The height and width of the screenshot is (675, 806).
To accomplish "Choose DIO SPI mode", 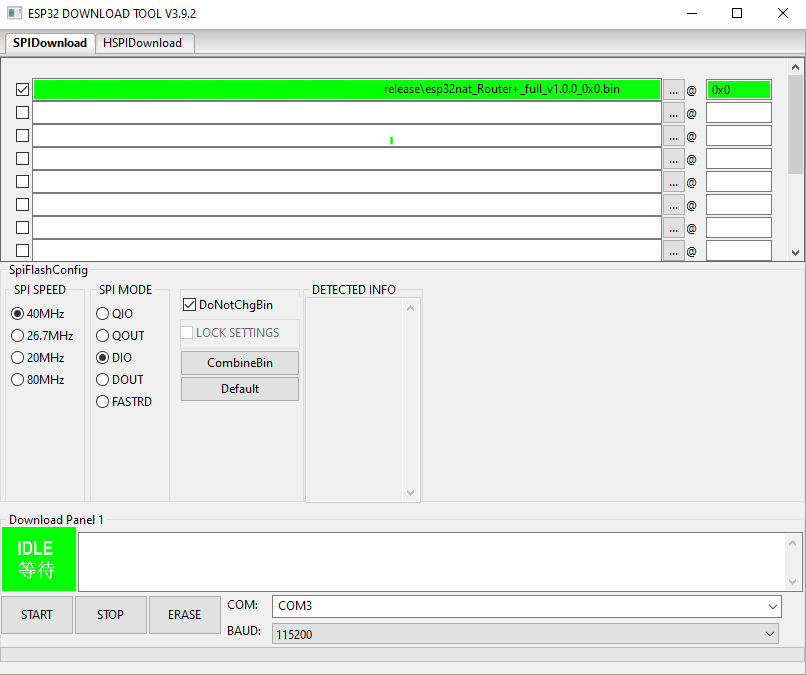I will pos(114,358).
